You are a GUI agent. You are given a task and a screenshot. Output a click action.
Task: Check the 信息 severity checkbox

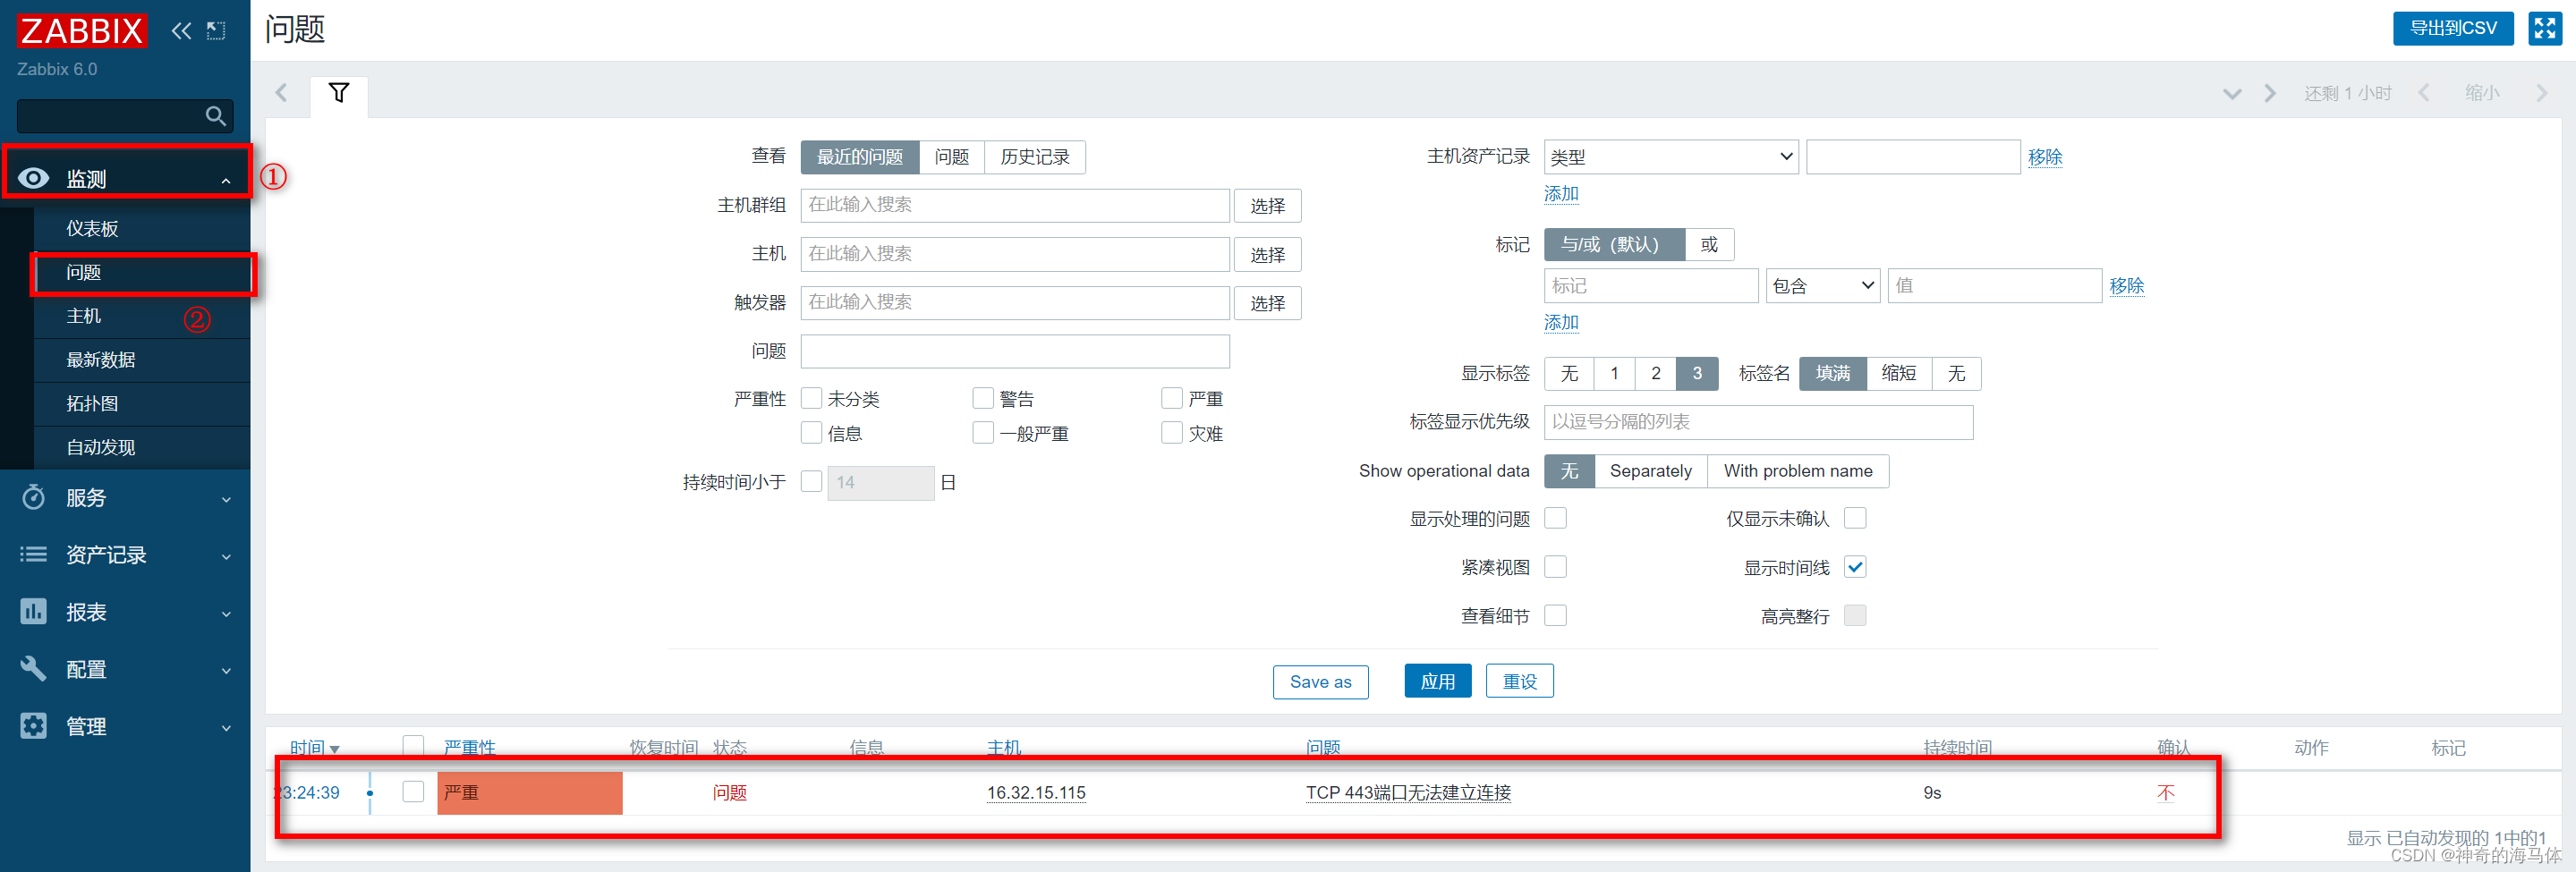[811, 433]
